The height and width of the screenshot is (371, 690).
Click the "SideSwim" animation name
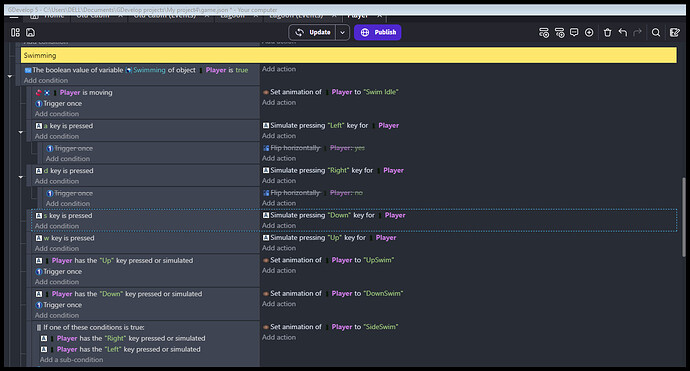pos(381,327)
